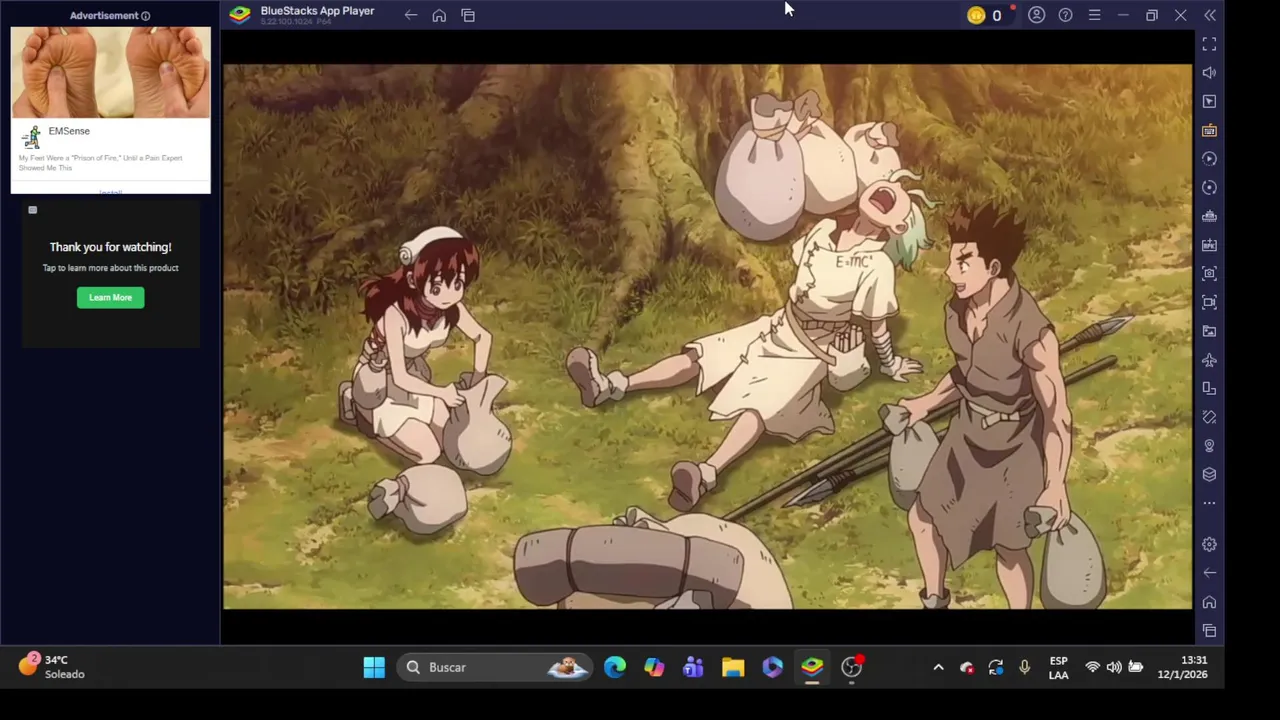
Task: Open the ESP LAA language switcher
Action: tap(1058, 667)
